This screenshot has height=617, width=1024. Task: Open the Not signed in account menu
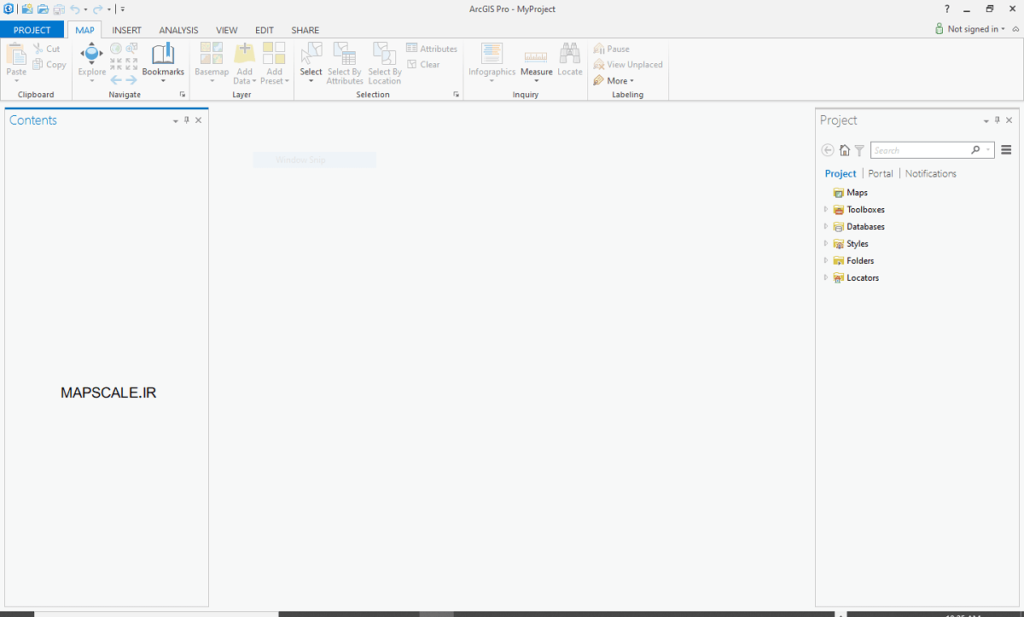[974, 29]
